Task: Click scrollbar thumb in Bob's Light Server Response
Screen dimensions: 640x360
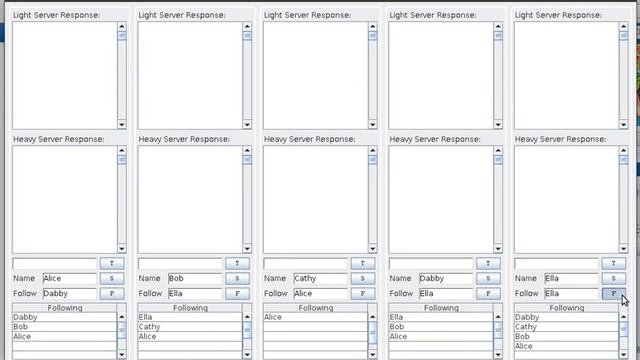Action: [x=247, y=36]
